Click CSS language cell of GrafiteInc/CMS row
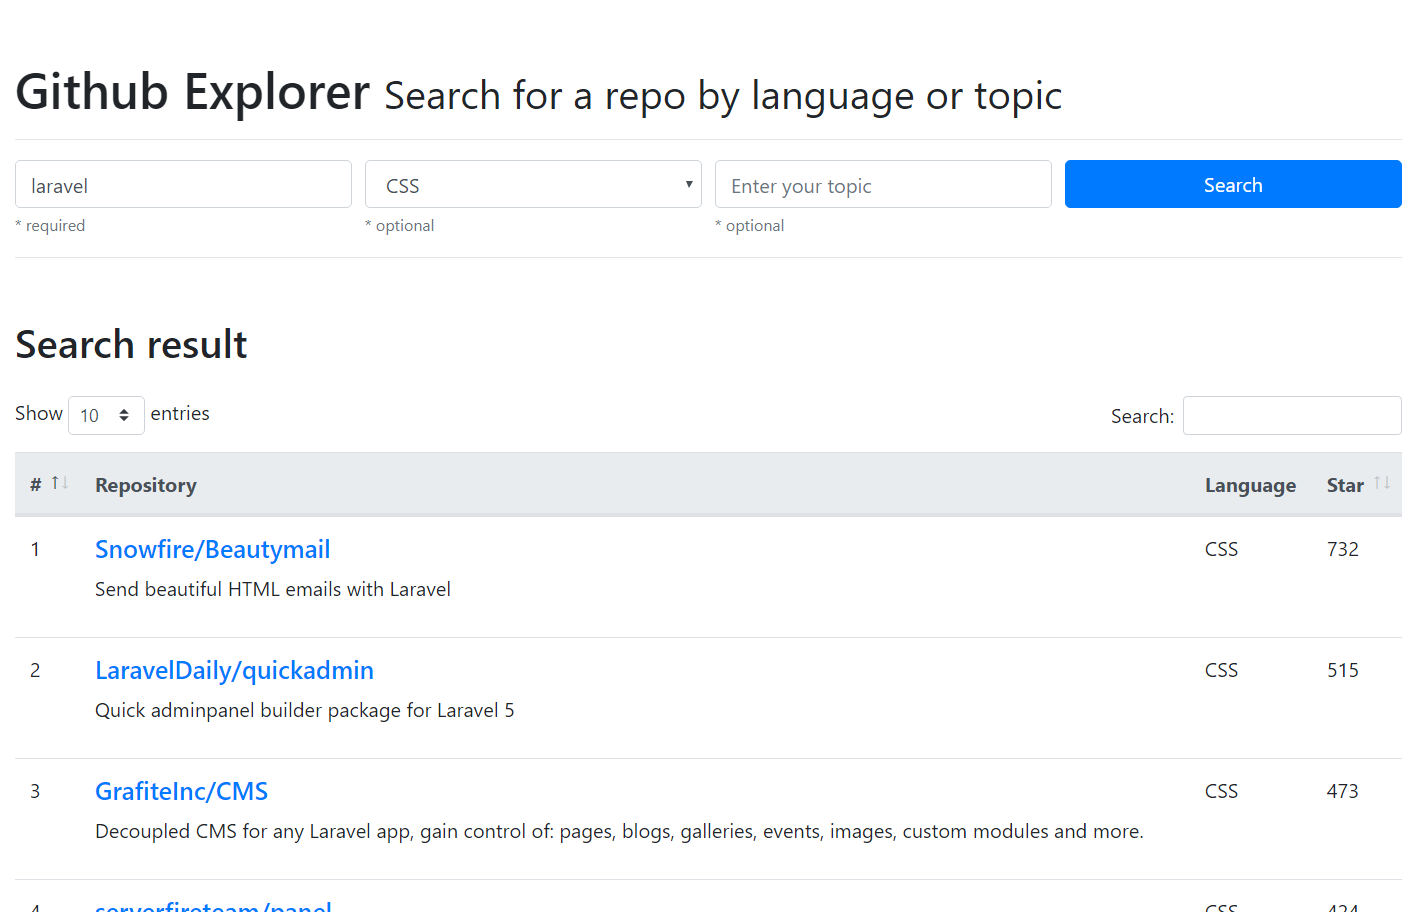The height and width of the screenshot is (912, 1416). 1221,791
